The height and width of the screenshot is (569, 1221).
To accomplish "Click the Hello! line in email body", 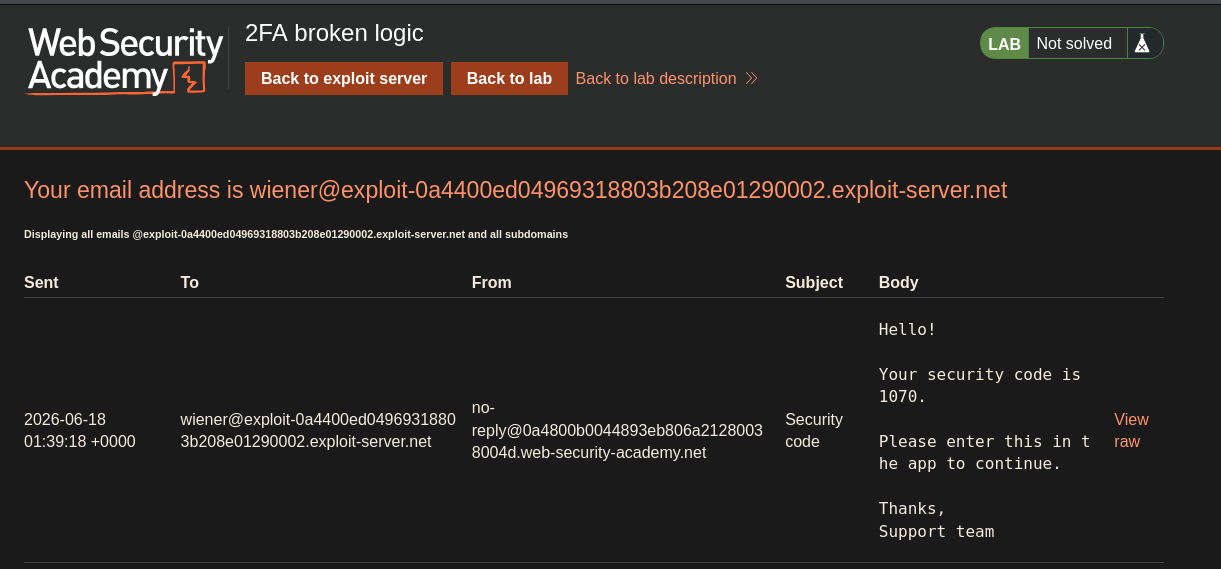I will click(x=907, y=329).
